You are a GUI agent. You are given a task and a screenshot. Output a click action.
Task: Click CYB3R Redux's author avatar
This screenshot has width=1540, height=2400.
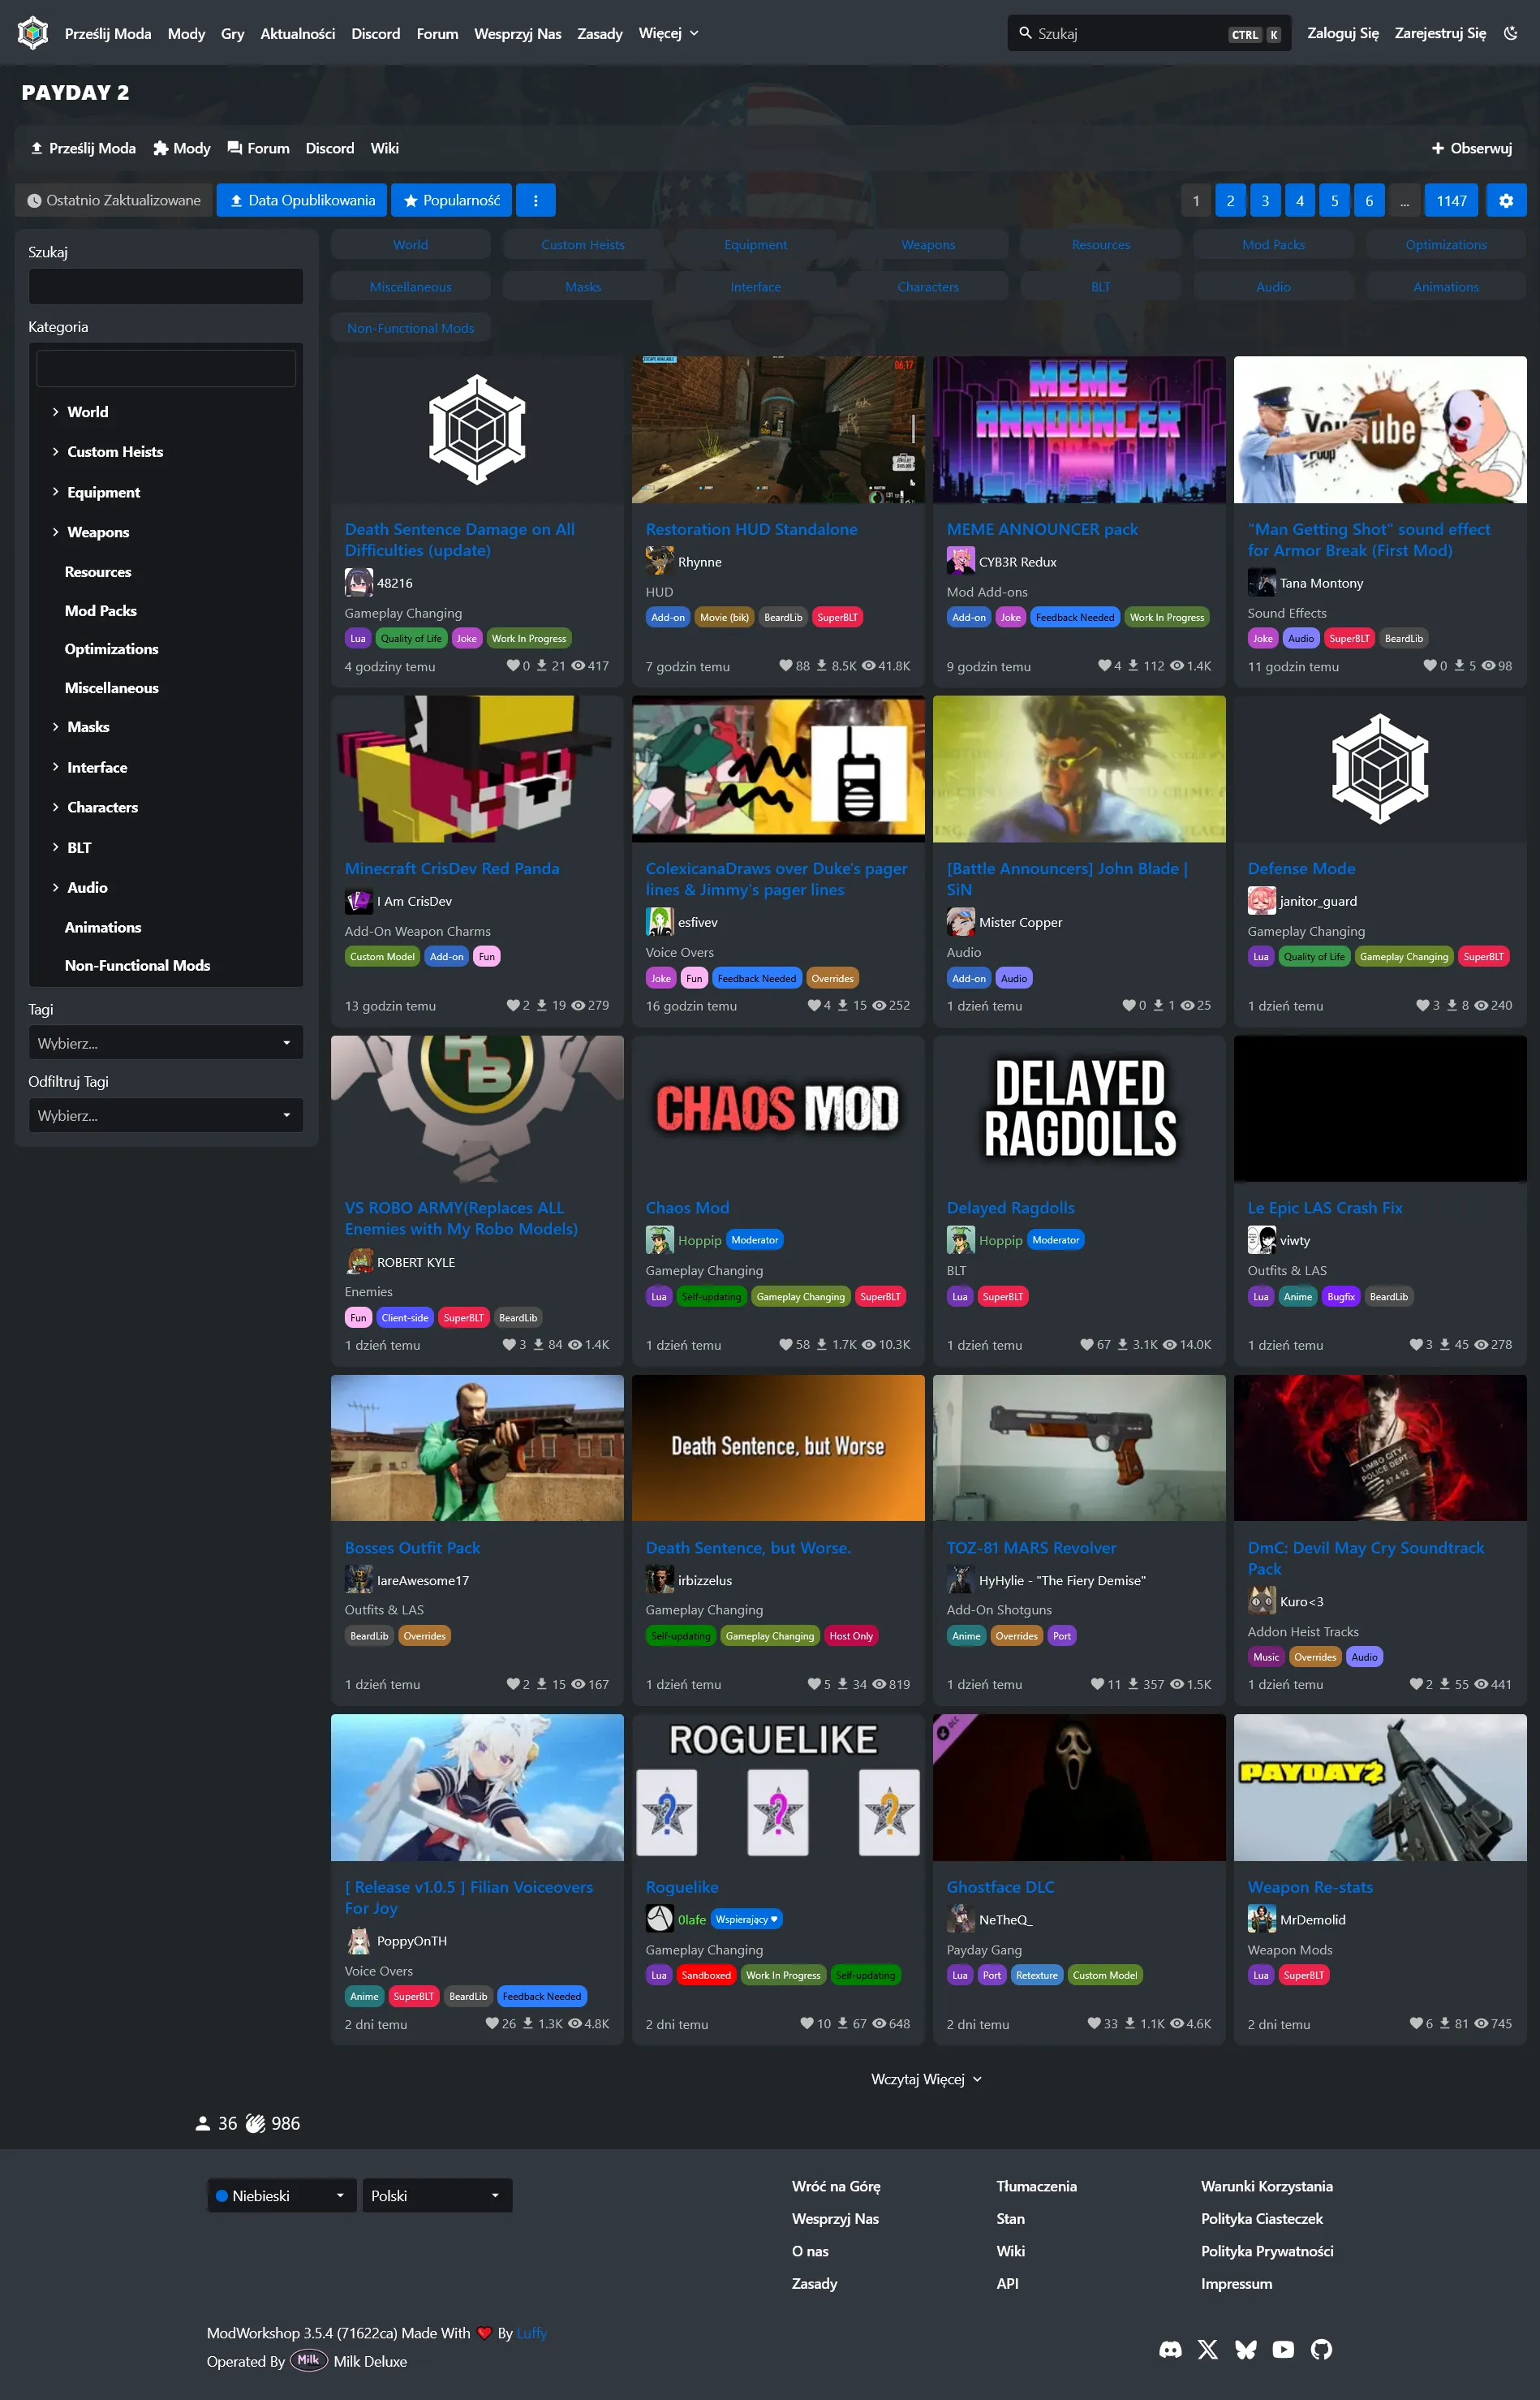point(960,561)
